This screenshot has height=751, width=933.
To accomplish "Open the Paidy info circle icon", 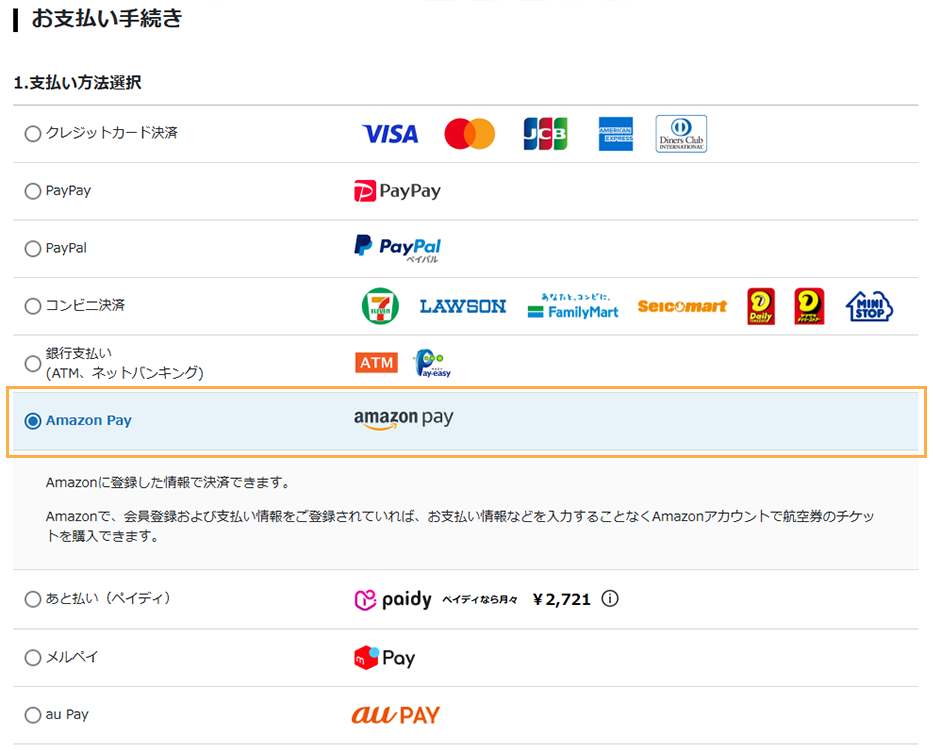I will tap(611, 600).
